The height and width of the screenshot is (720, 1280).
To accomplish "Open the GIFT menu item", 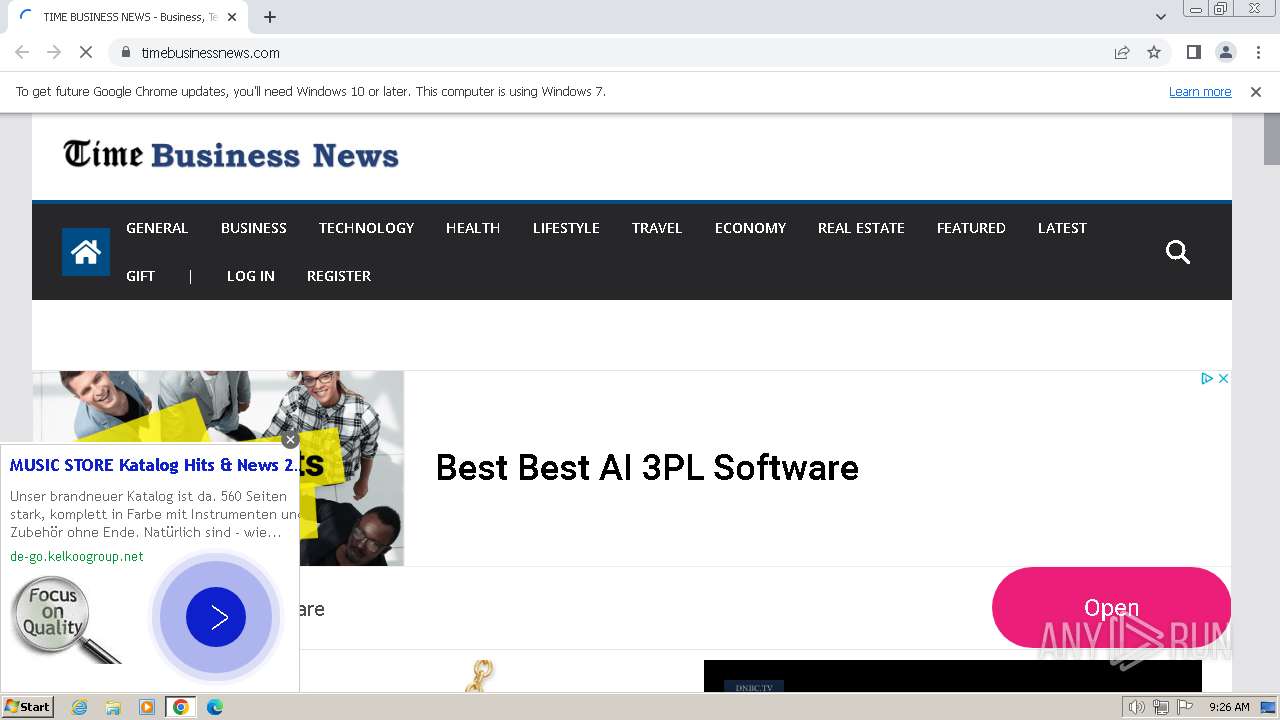I will pos(140,276).
